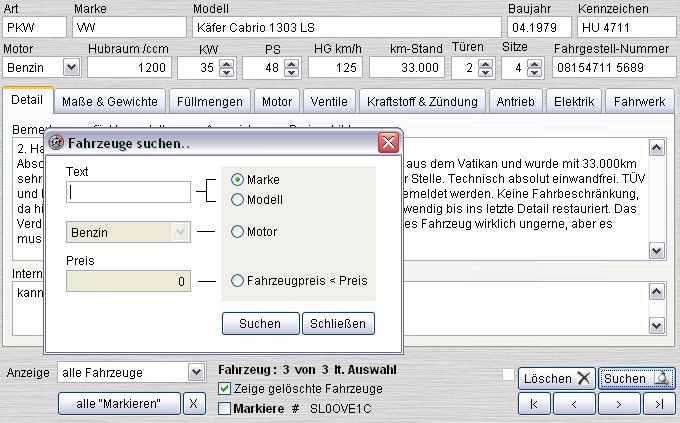Click the Löschen delete button
The image size is (680, 423).
(x=557, y=378)
